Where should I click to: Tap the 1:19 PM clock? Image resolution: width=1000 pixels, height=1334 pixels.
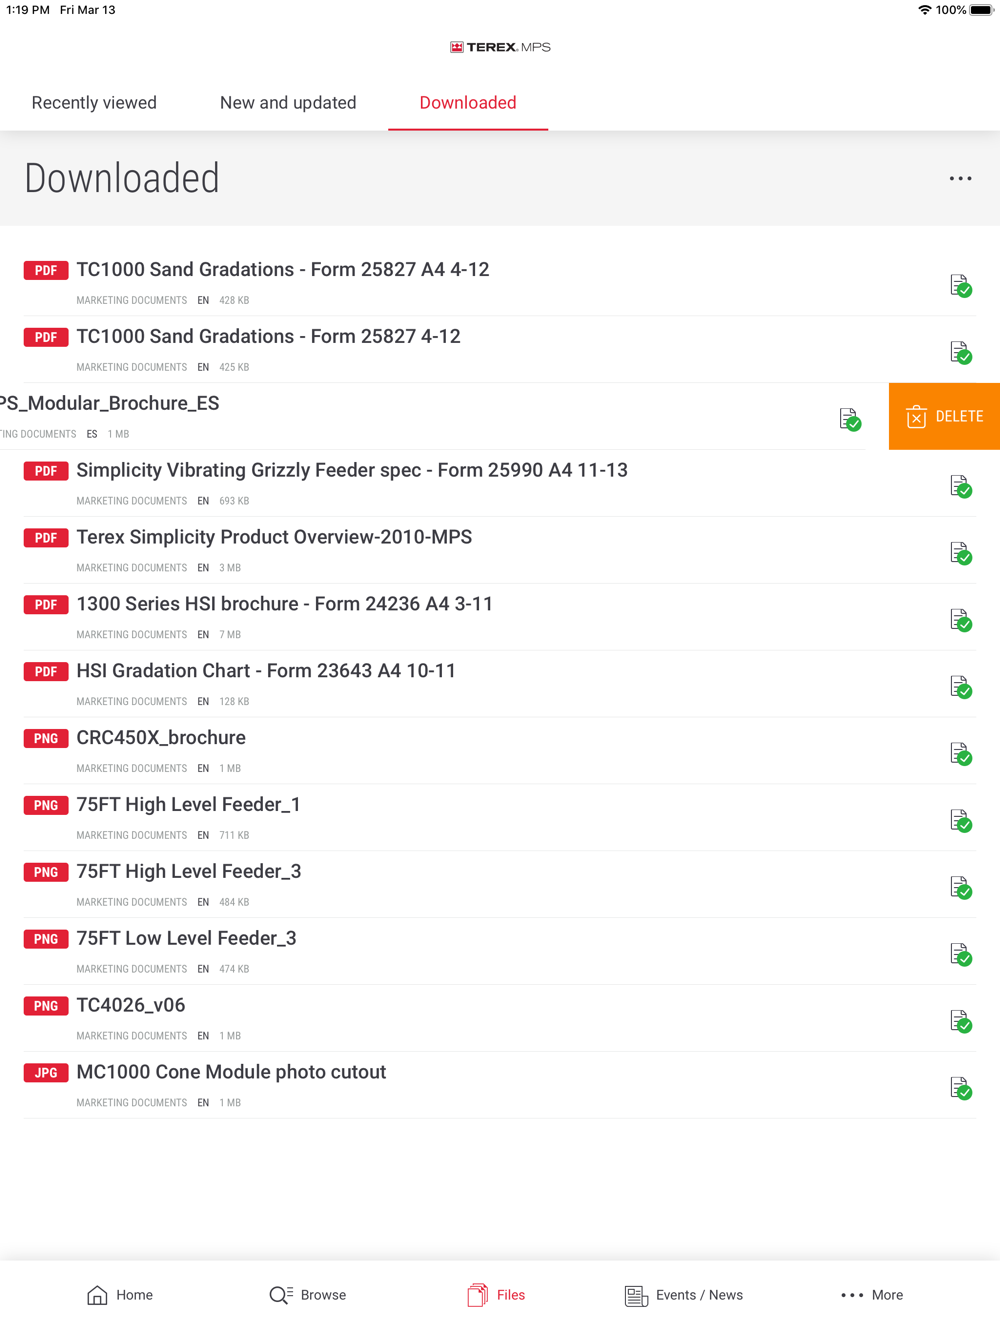tap(27, 10)
